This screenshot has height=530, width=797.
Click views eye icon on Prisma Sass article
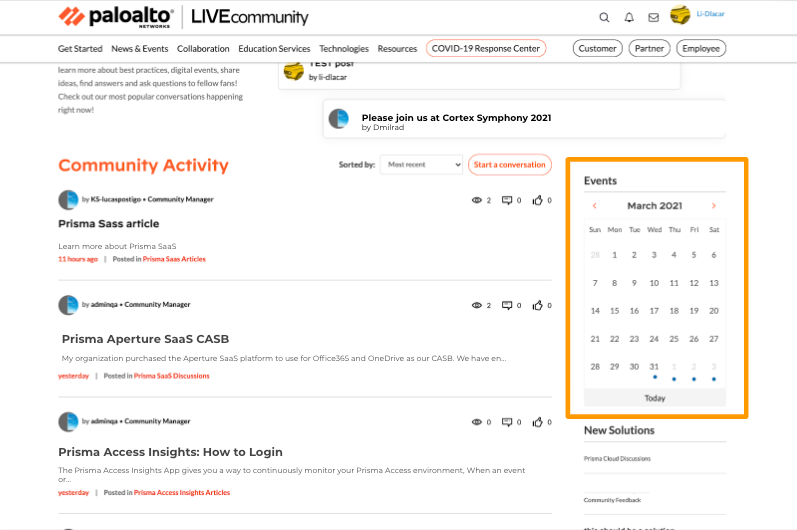476,200
